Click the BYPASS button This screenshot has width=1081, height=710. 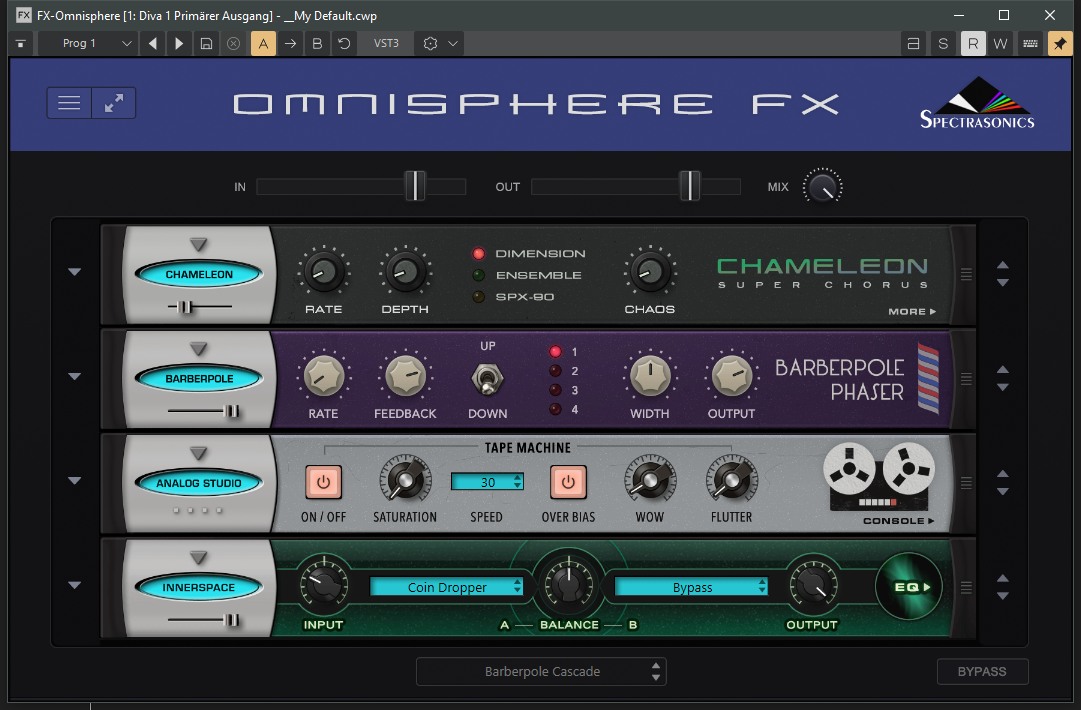(982, 672)
